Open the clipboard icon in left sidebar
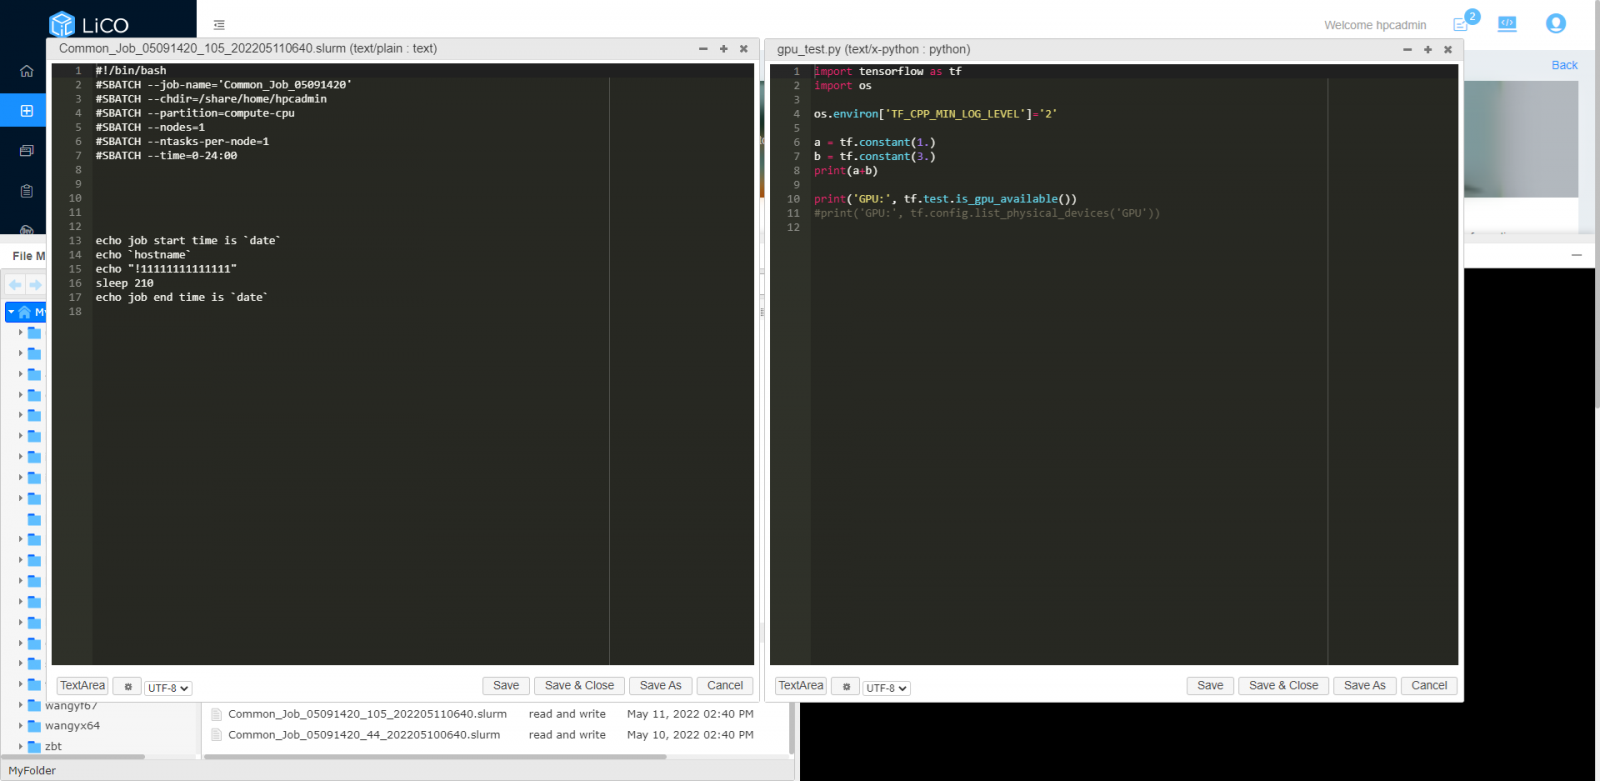 27,191
